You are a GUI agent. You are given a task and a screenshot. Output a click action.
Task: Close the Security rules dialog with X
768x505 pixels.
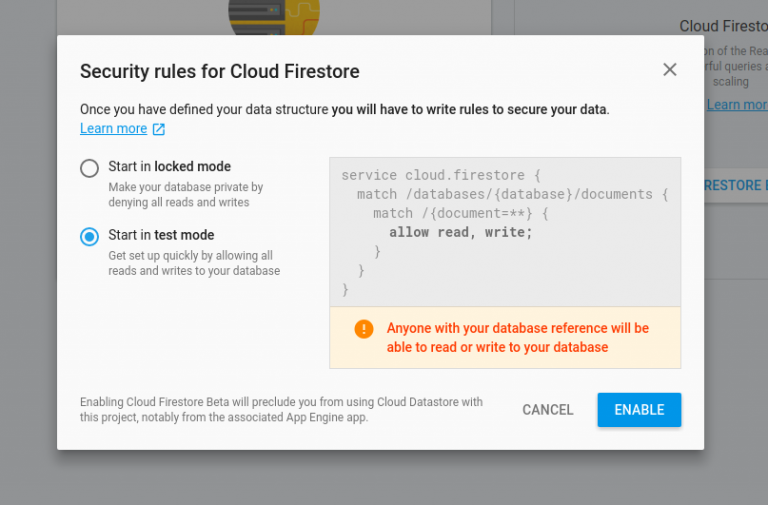point(670,70)
